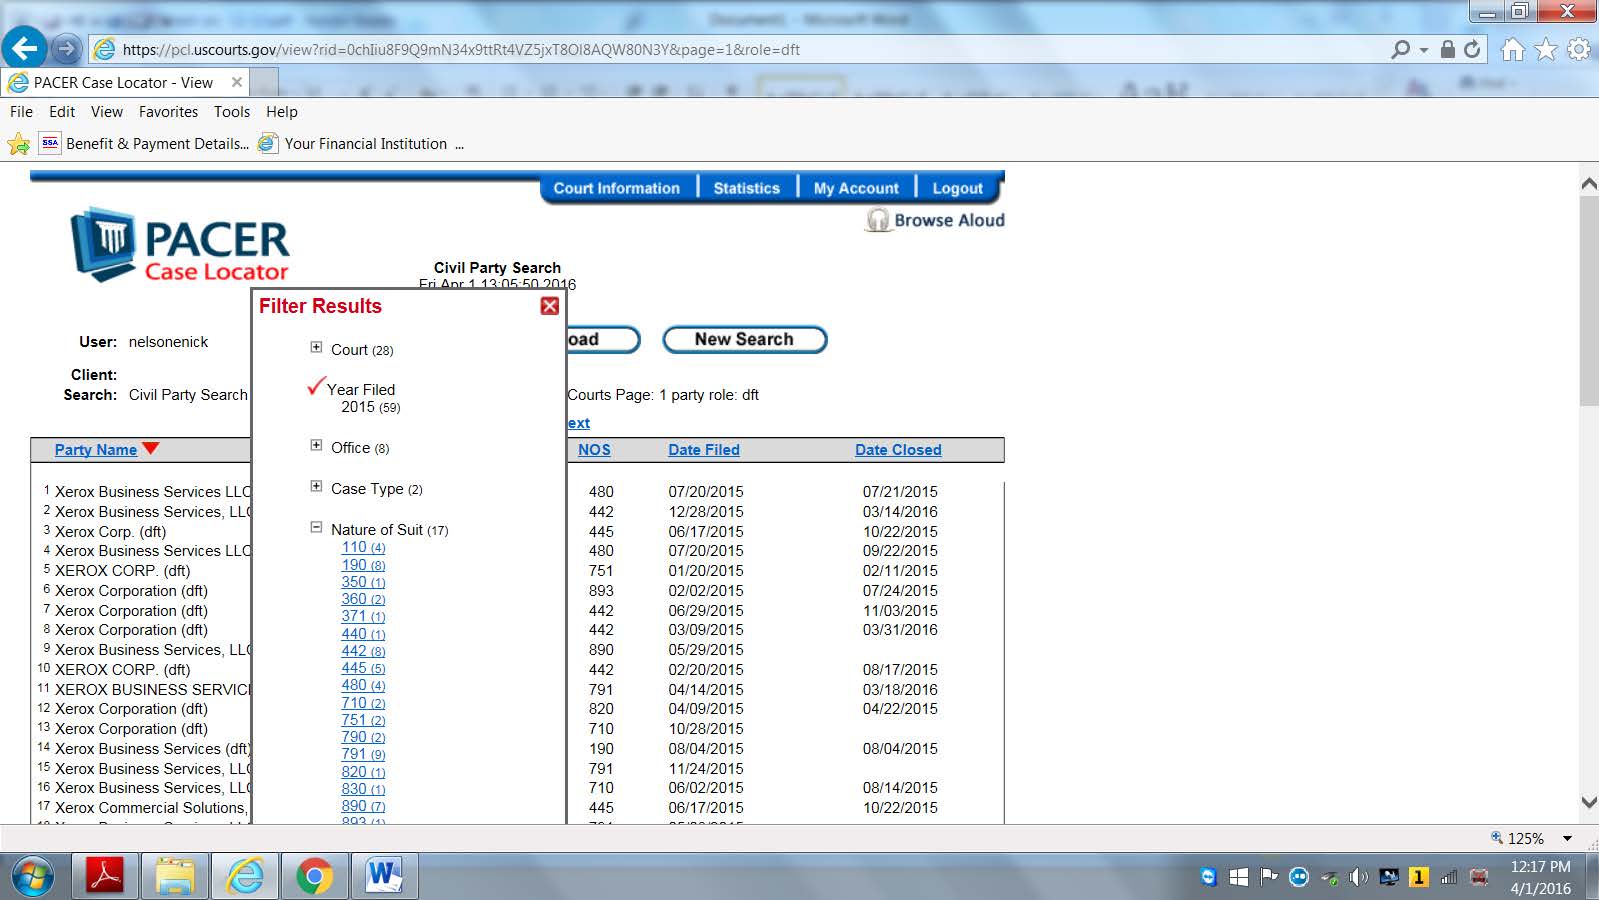The width and height of the screenshot is (1599, 900).
Task: Sort by Party Name column link
Action: [96, 450]
